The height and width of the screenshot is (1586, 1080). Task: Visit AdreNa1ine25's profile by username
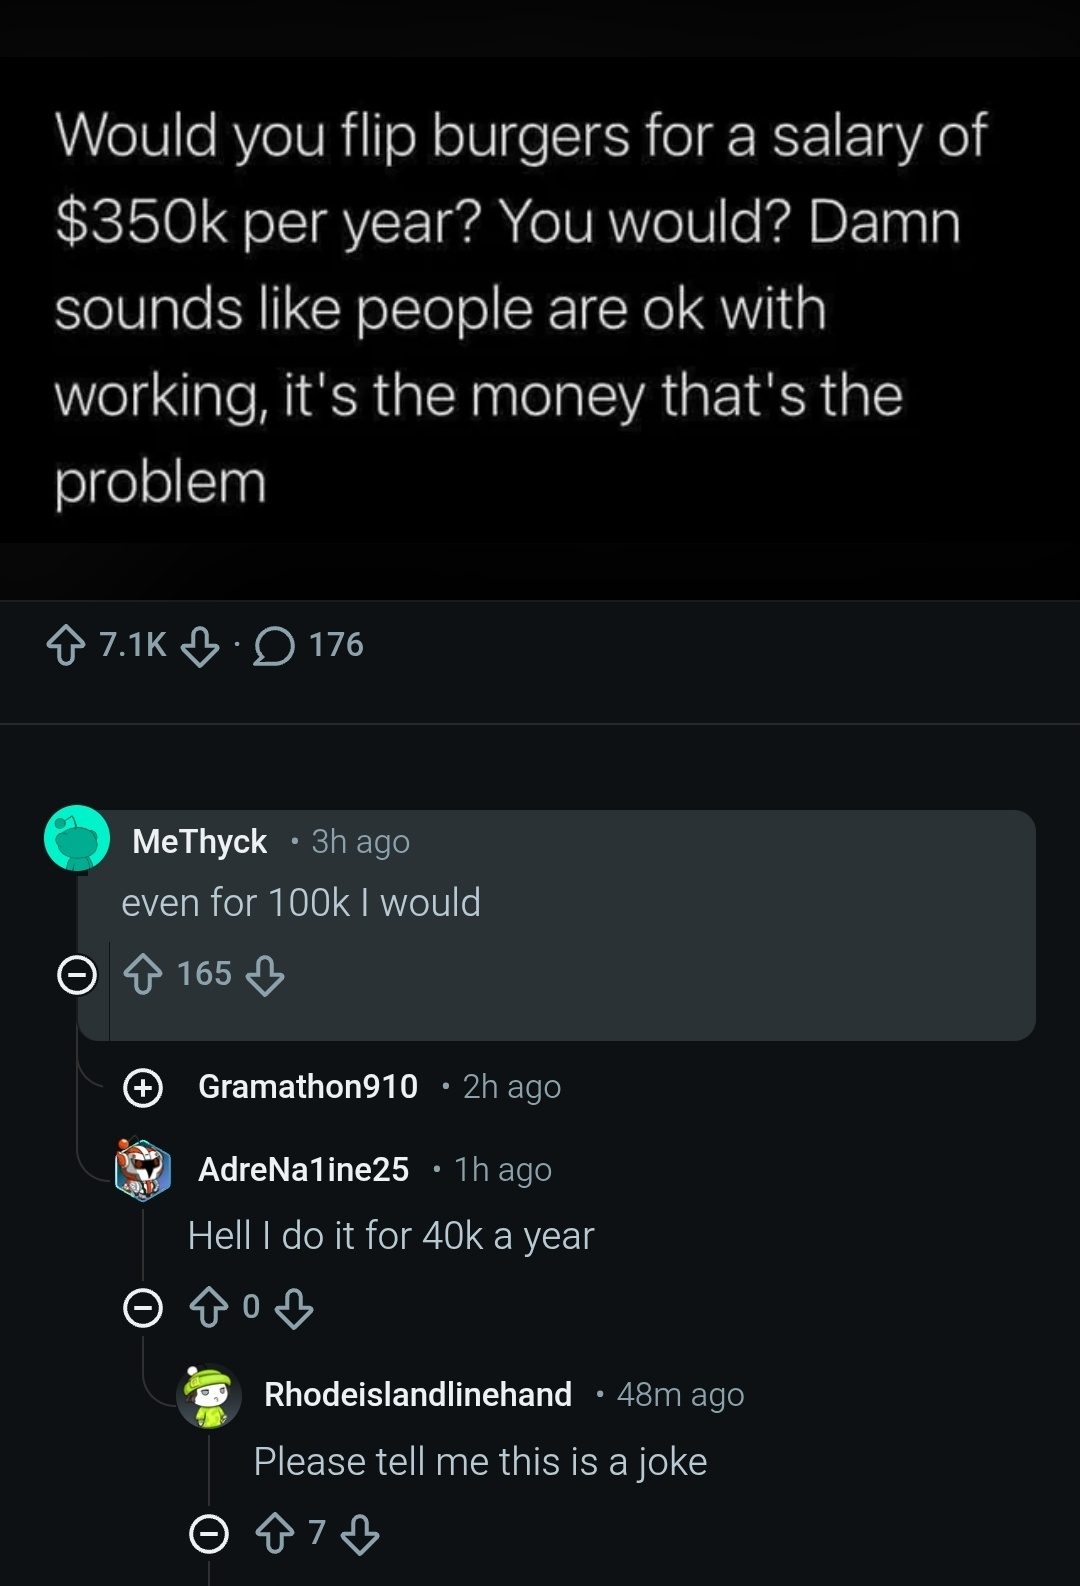(304, 1169)
